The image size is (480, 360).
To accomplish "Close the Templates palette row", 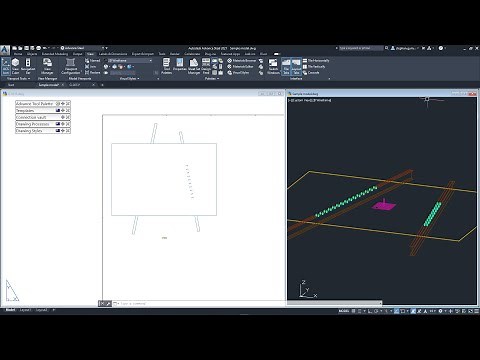I will [x=68, y=110].
